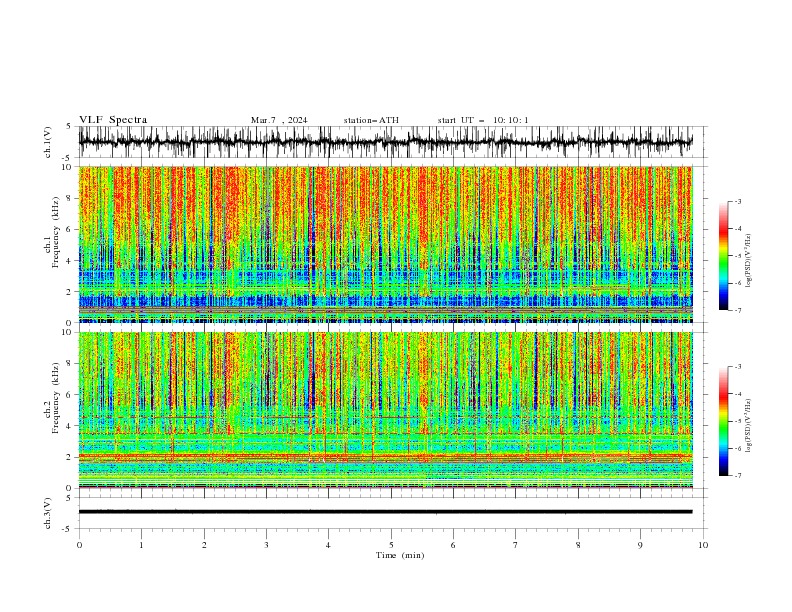
Task: Click the '-3' label on upper colorbar
Action: point(737,201)
